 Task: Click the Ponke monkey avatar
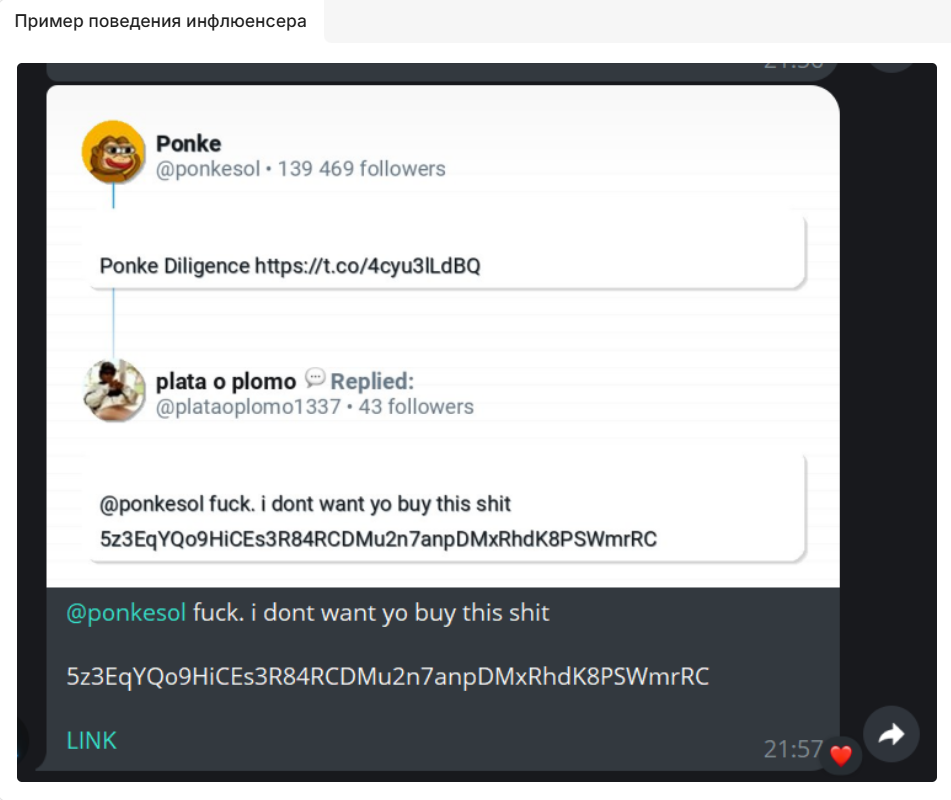[113, 153]
